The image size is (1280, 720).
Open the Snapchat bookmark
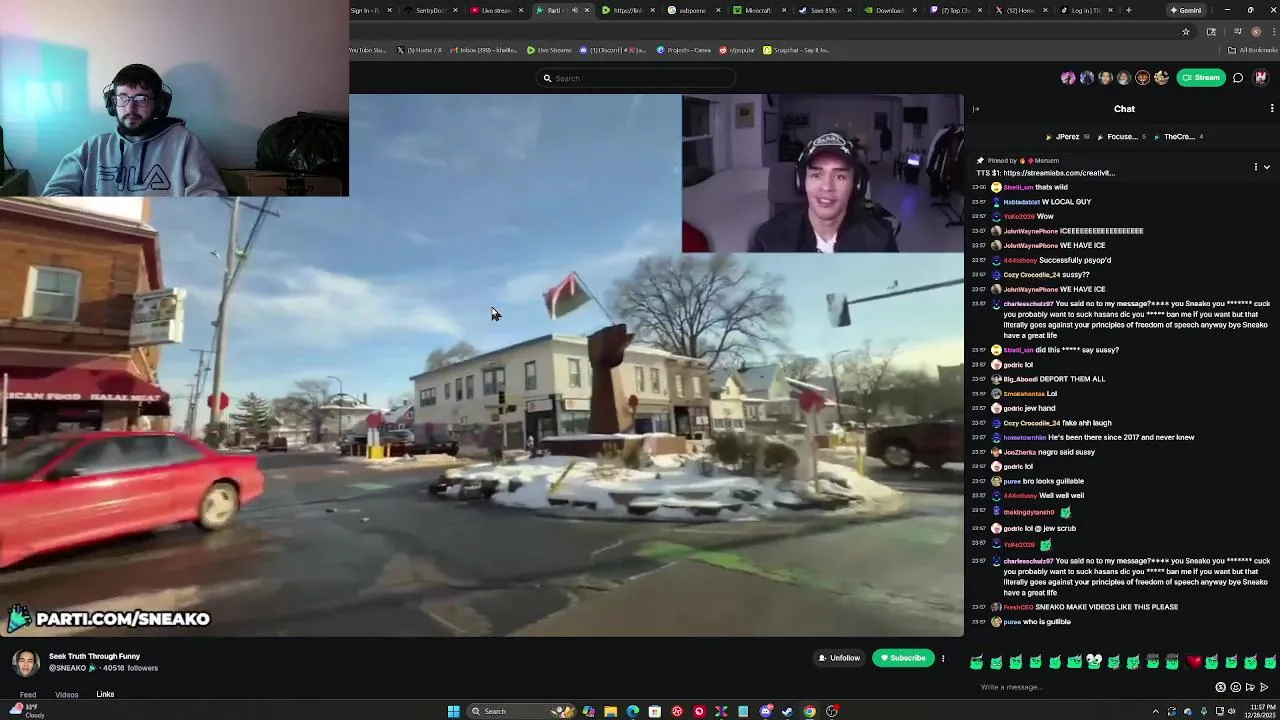(x=797, y=50)
